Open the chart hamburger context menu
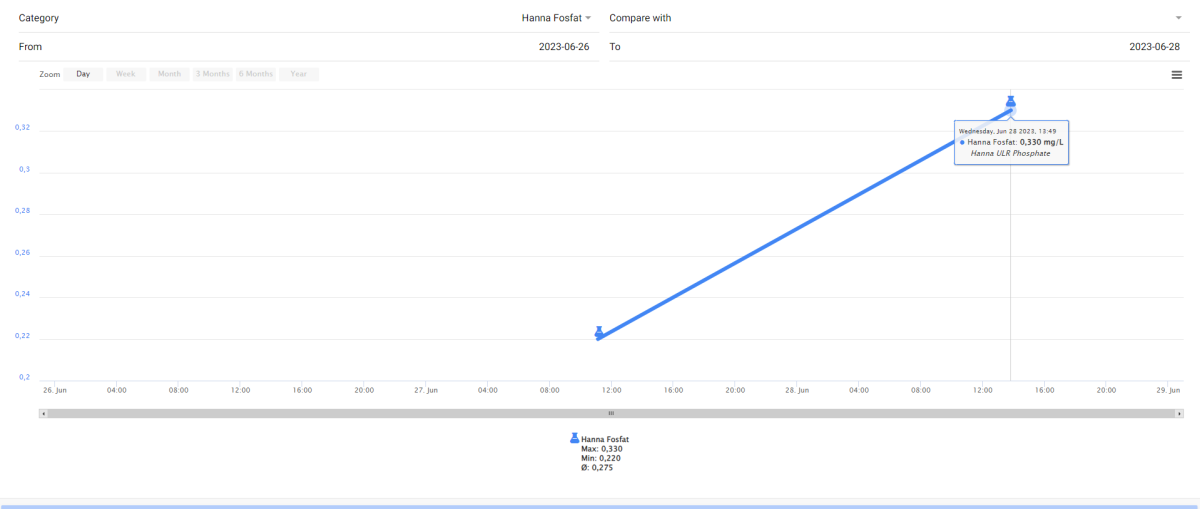 pos(1177,74)
